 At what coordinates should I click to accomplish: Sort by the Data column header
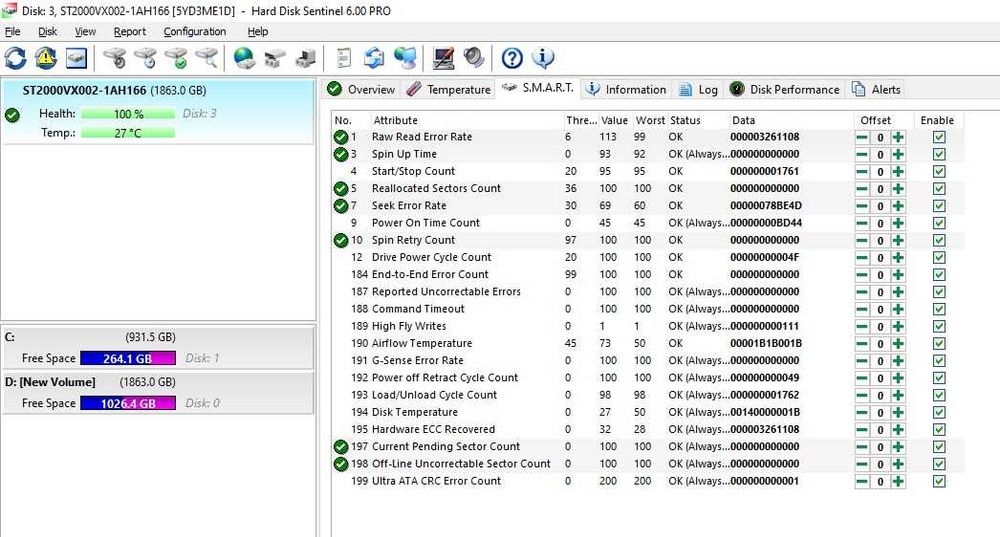click(x=790, y=120)
